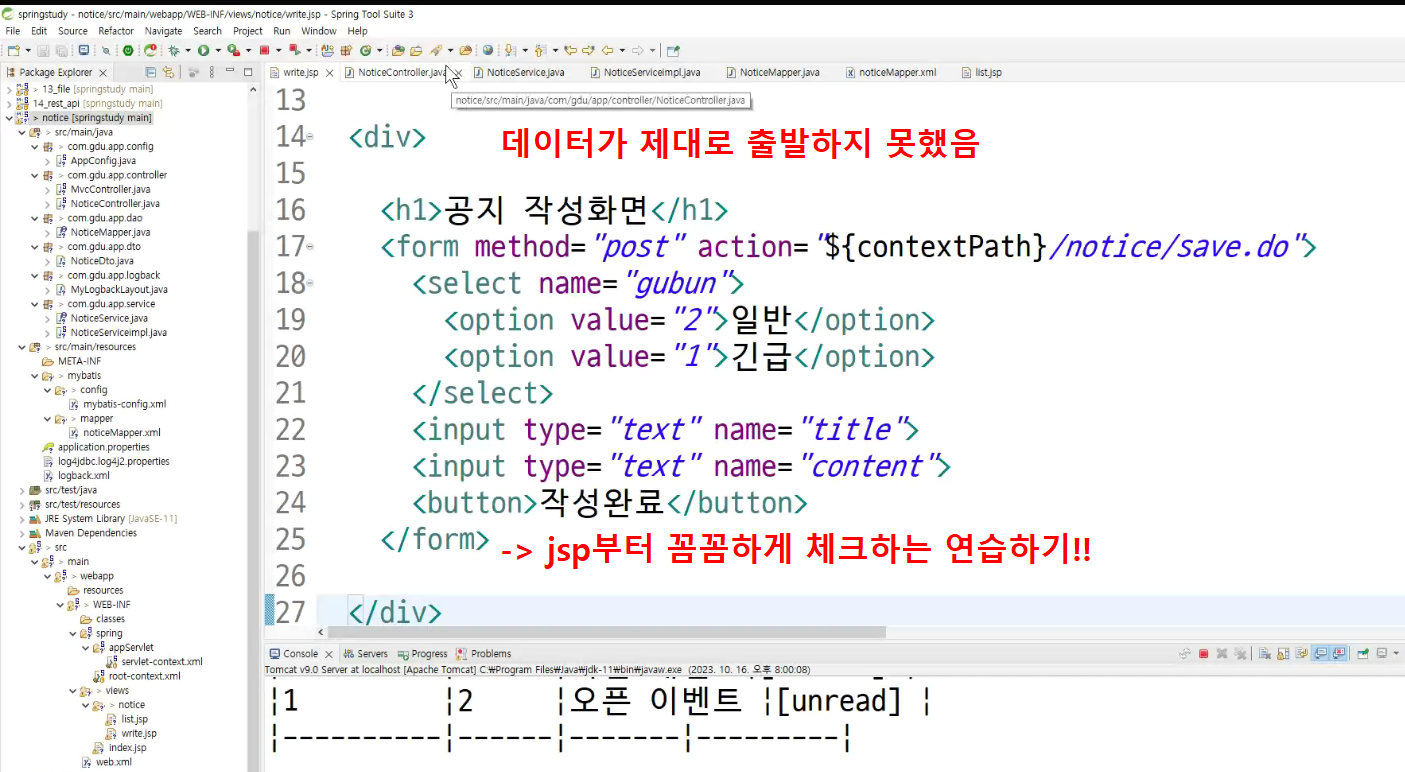Toggle Show Console on standard output change
This screenshot has width=1405, height=772.
pos(1320,653)
